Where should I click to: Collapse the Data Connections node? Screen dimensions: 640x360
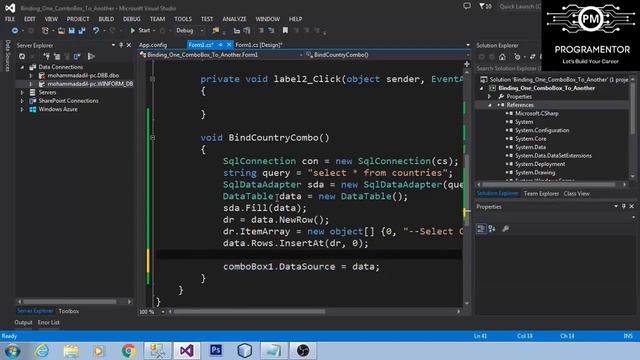point(22,67)
